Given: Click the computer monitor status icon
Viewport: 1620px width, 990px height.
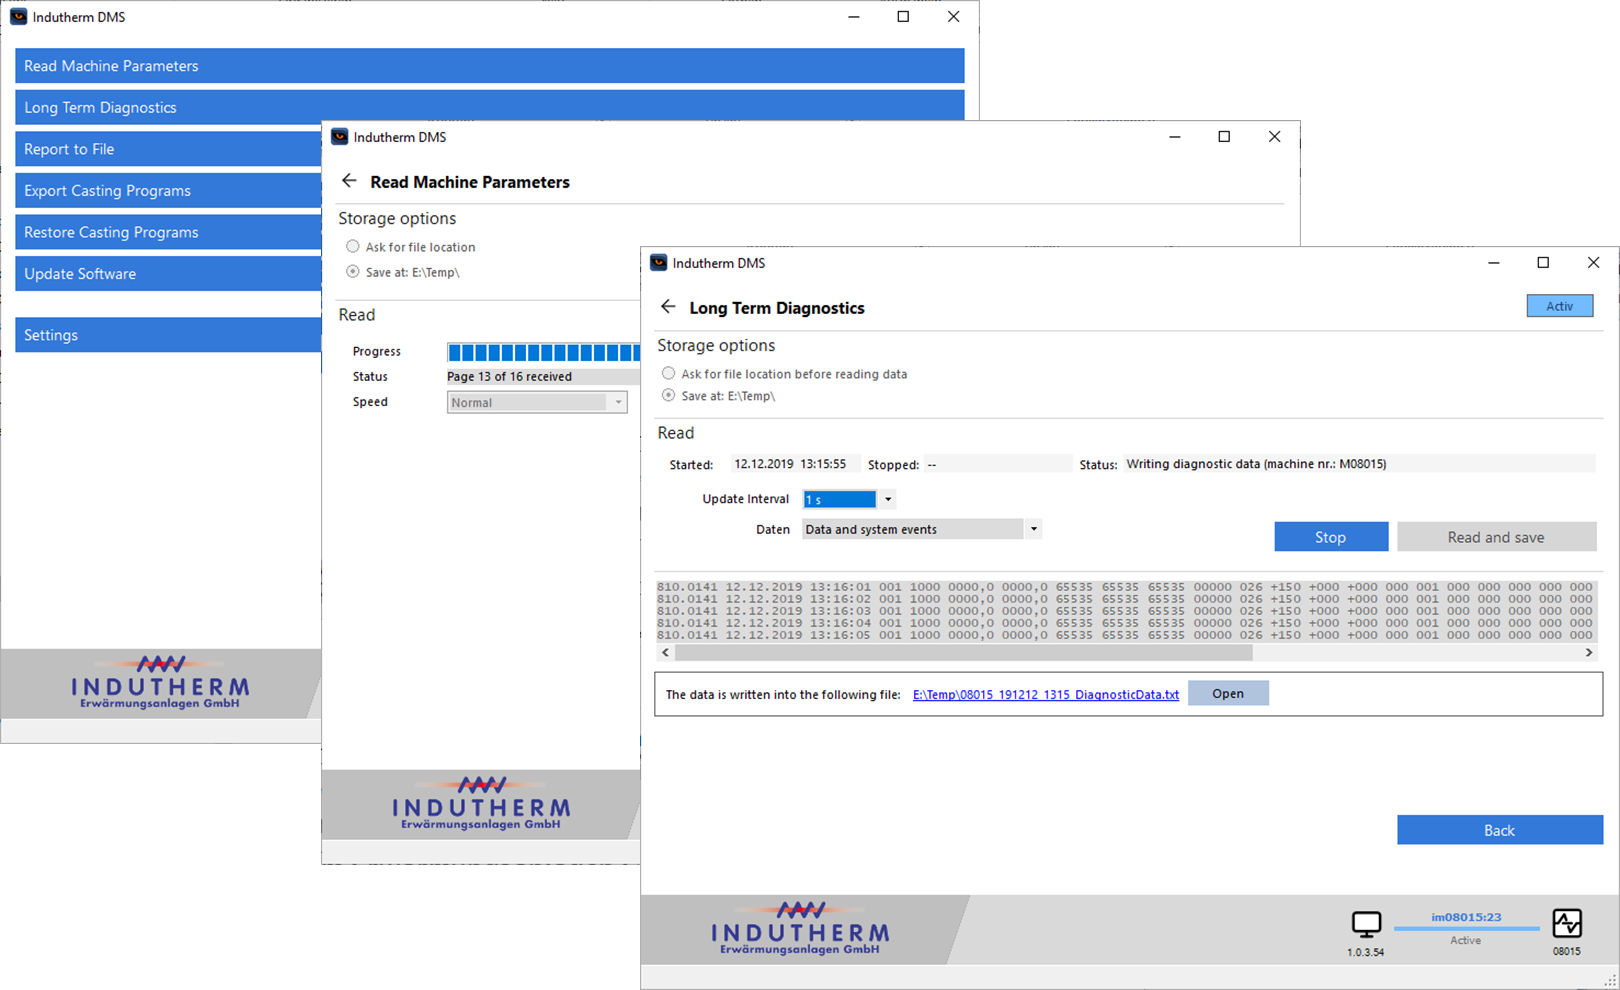Looking at the screenshot, I should [1366, 924].
